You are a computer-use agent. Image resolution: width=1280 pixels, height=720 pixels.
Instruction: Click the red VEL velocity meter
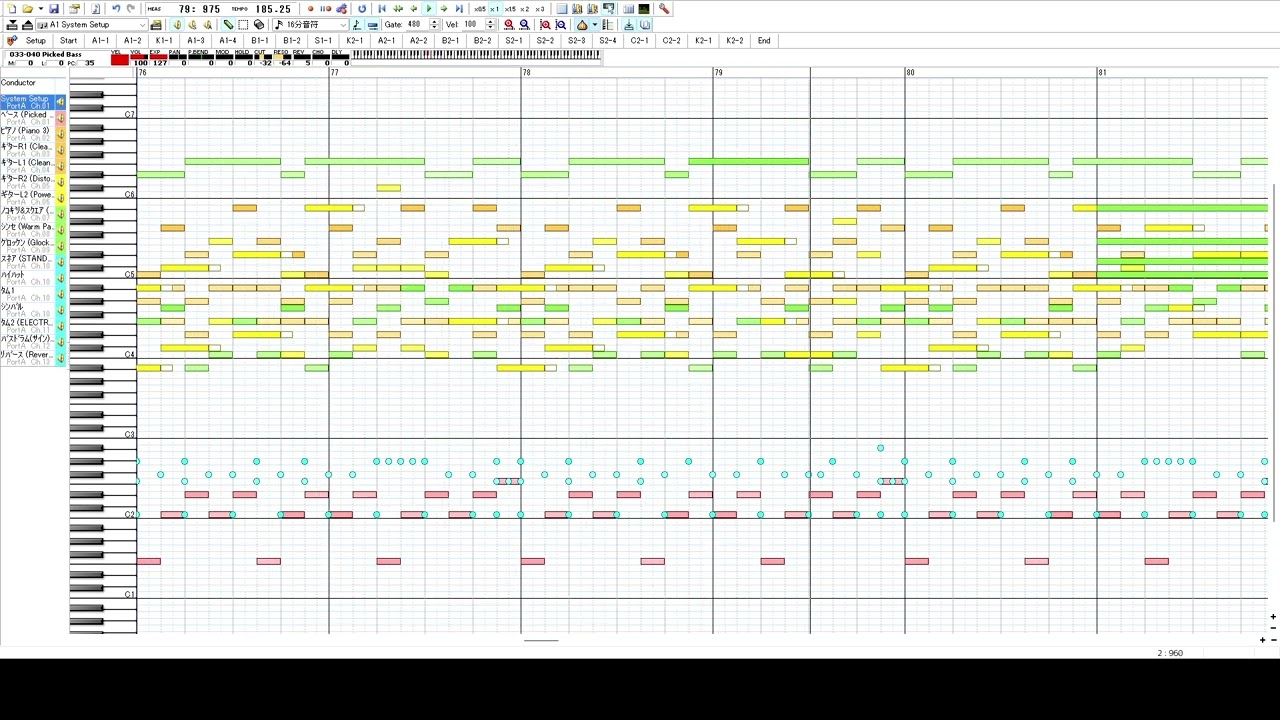(119, 60)
